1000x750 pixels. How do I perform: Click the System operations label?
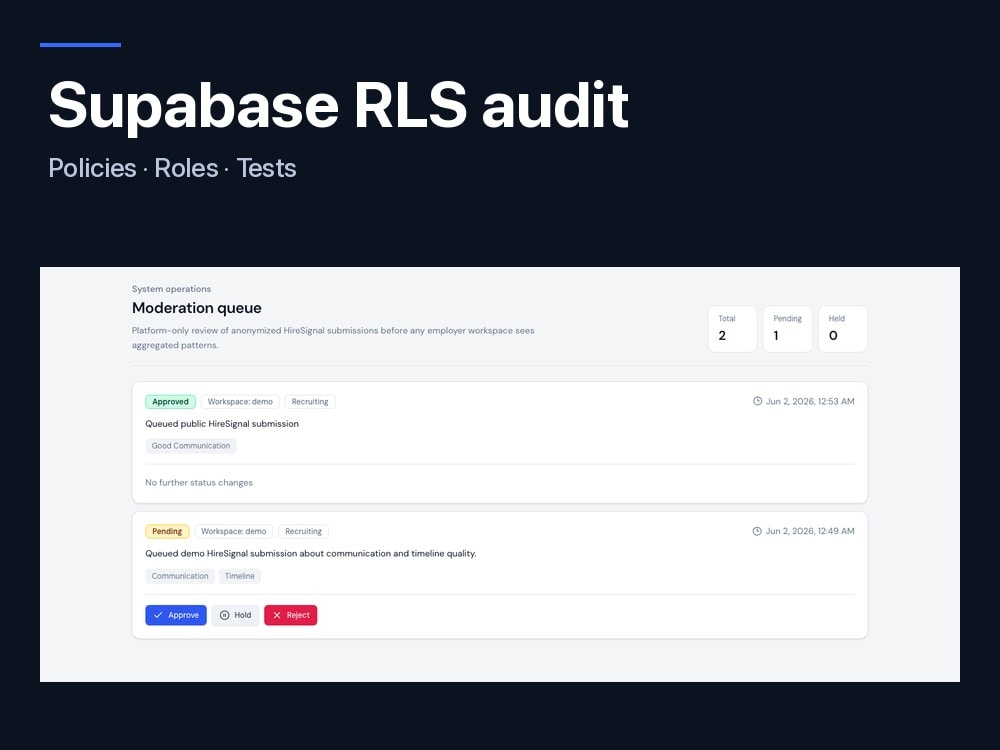coord(171,289)
